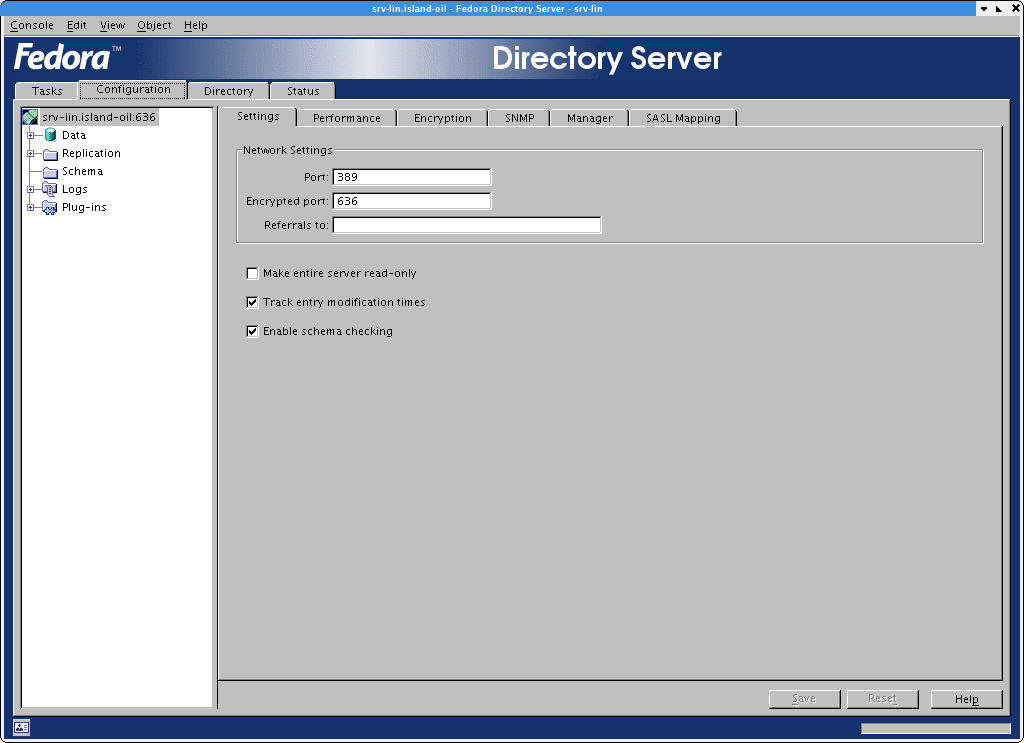The image size is (1024, 743).
Task: Expand the Logs tree node
Action: pyautogui.click(x=30, y=189)
